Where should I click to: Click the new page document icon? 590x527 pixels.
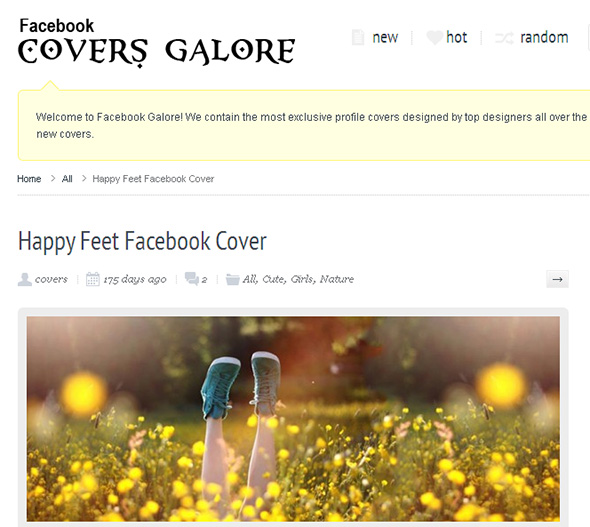(358, 37)
